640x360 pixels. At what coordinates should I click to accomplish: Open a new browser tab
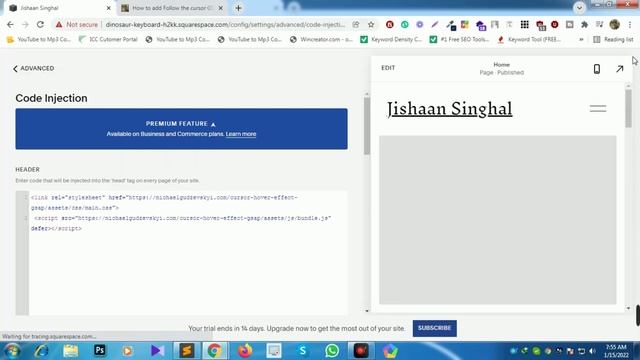tap(238, 8)
